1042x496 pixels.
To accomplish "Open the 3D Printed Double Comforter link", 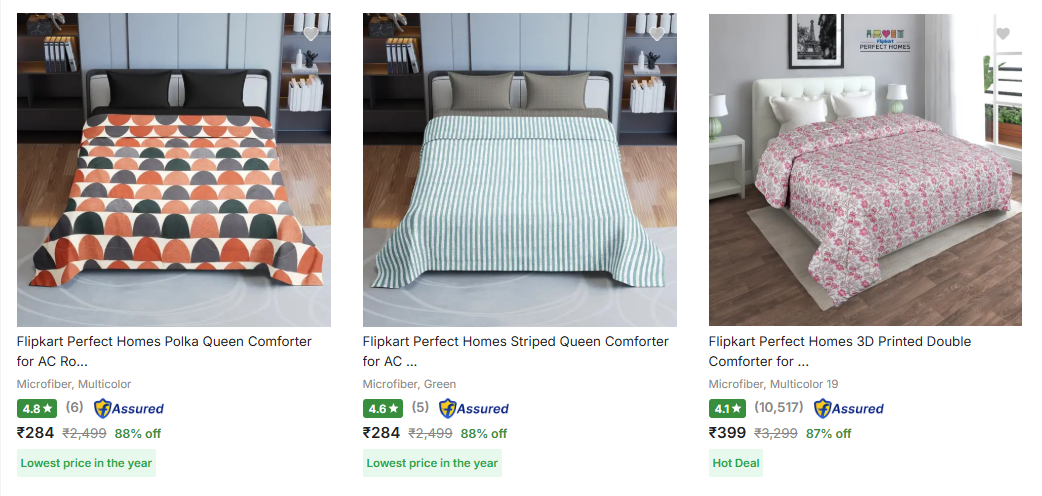I will 840,351.
